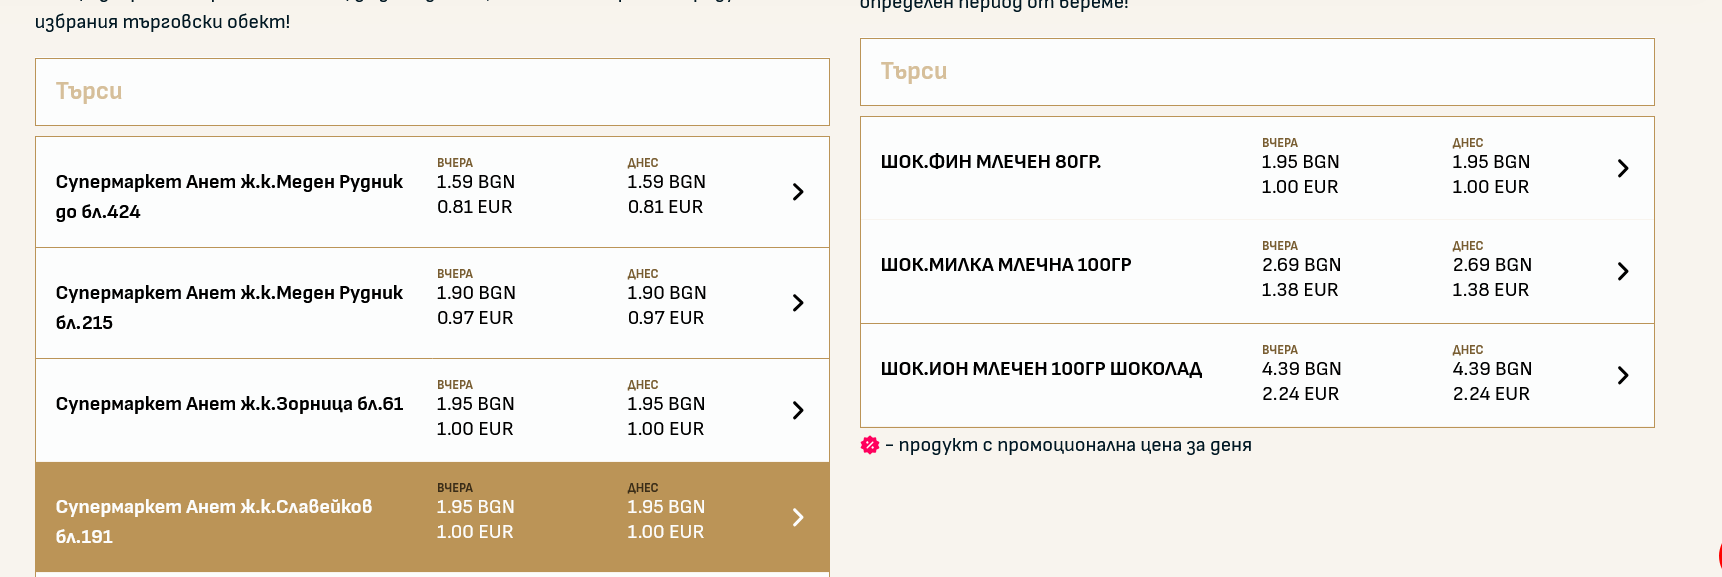The height and width of the screenshot is (577, 1722).
Task: Click the right product search field
Action: pyautogui.click(x=1256, y=72)
